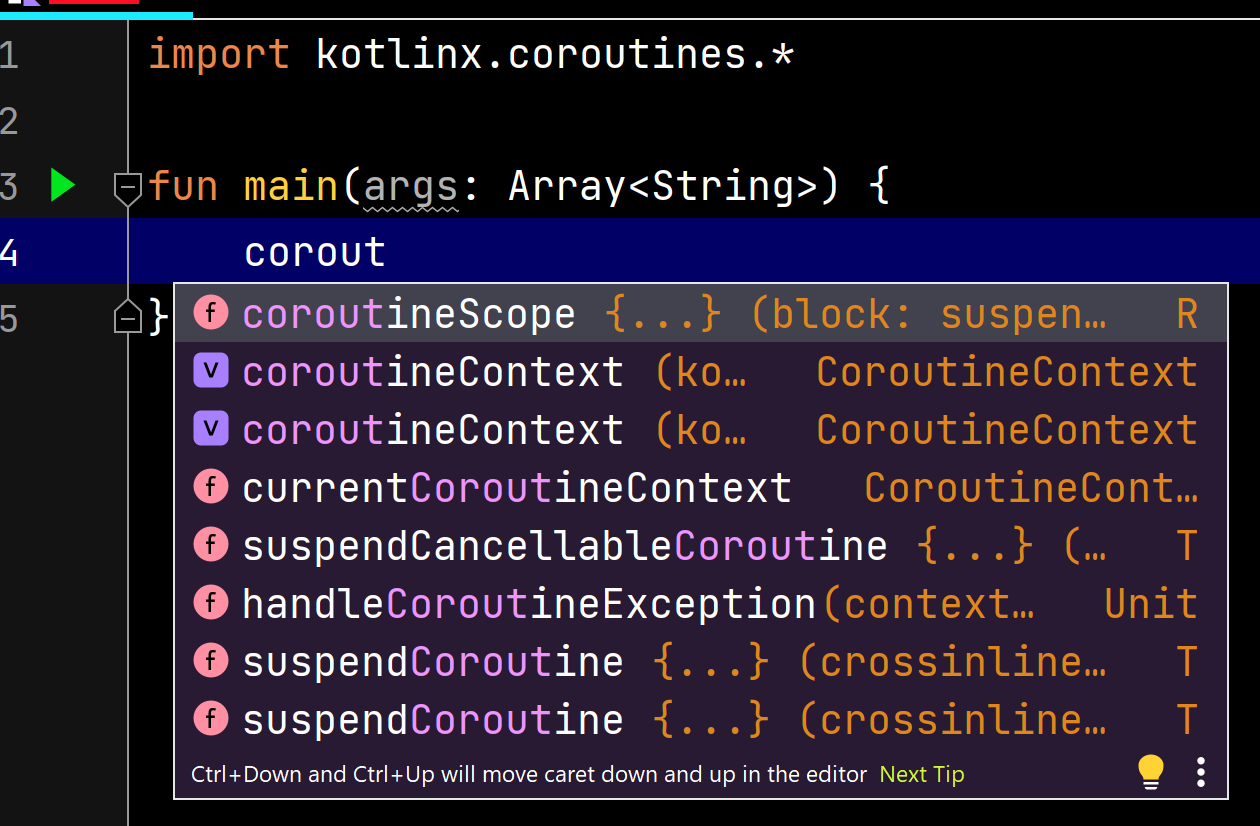Click the function icon next to coroutineScope

[x=211, y=314]
